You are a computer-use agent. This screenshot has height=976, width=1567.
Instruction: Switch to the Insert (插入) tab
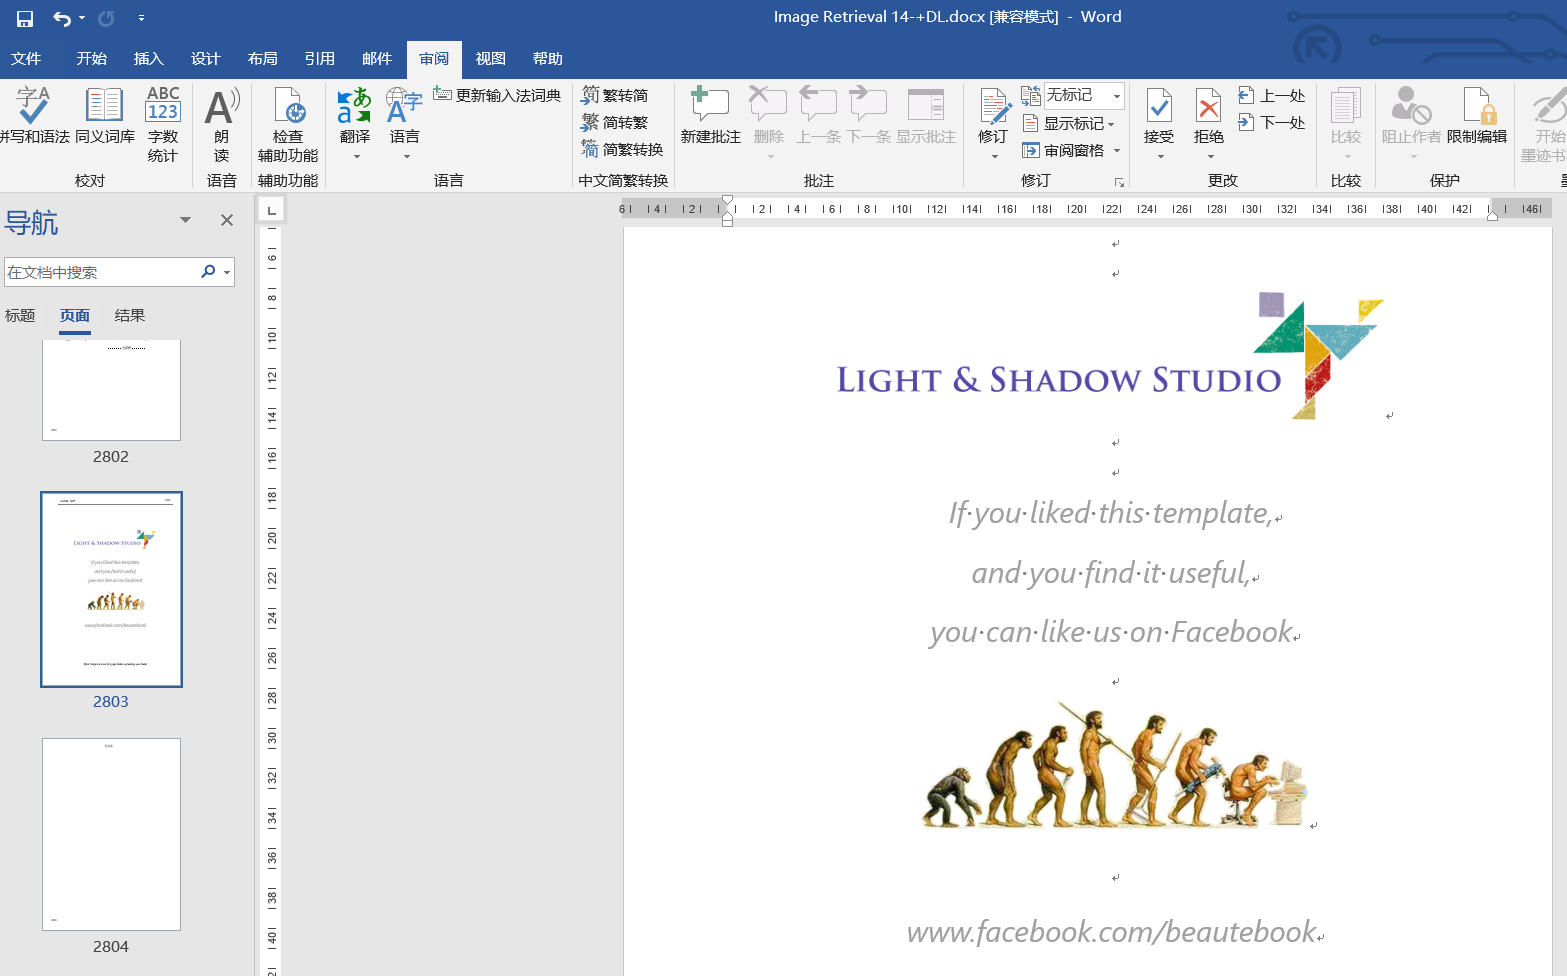(x=149, y=59)
